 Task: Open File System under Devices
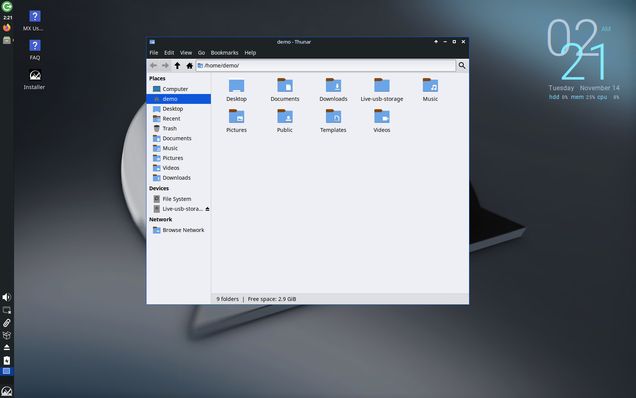coord(178,199)
